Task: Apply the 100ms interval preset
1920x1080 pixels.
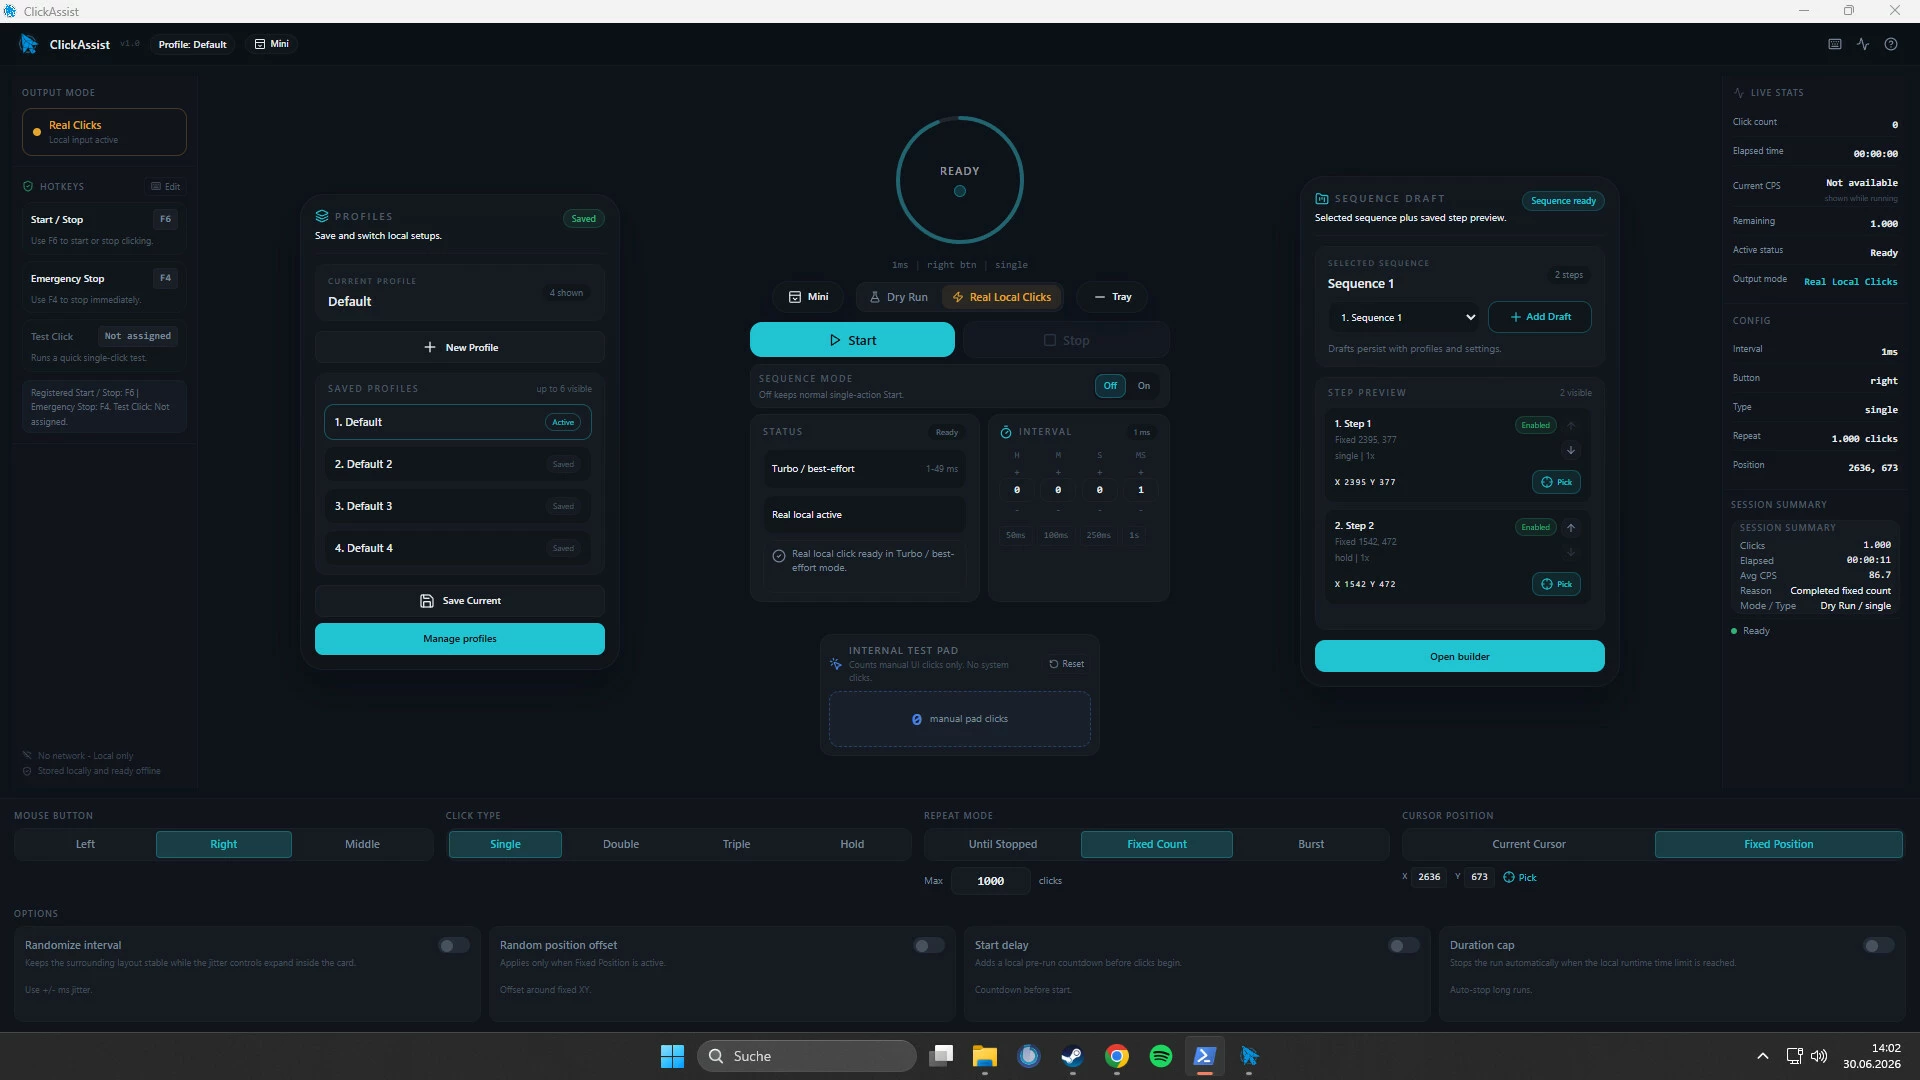Action: click(1056, 536)
